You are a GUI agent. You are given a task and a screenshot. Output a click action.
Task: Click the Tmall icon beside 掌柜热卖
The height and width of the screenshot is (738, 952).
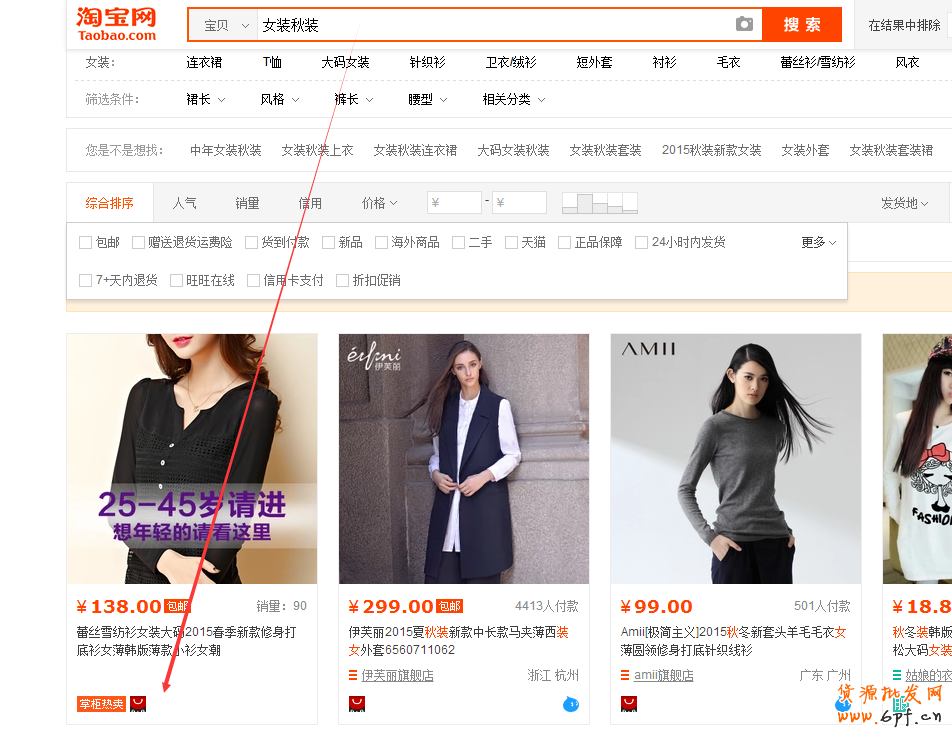click(138, 704)
